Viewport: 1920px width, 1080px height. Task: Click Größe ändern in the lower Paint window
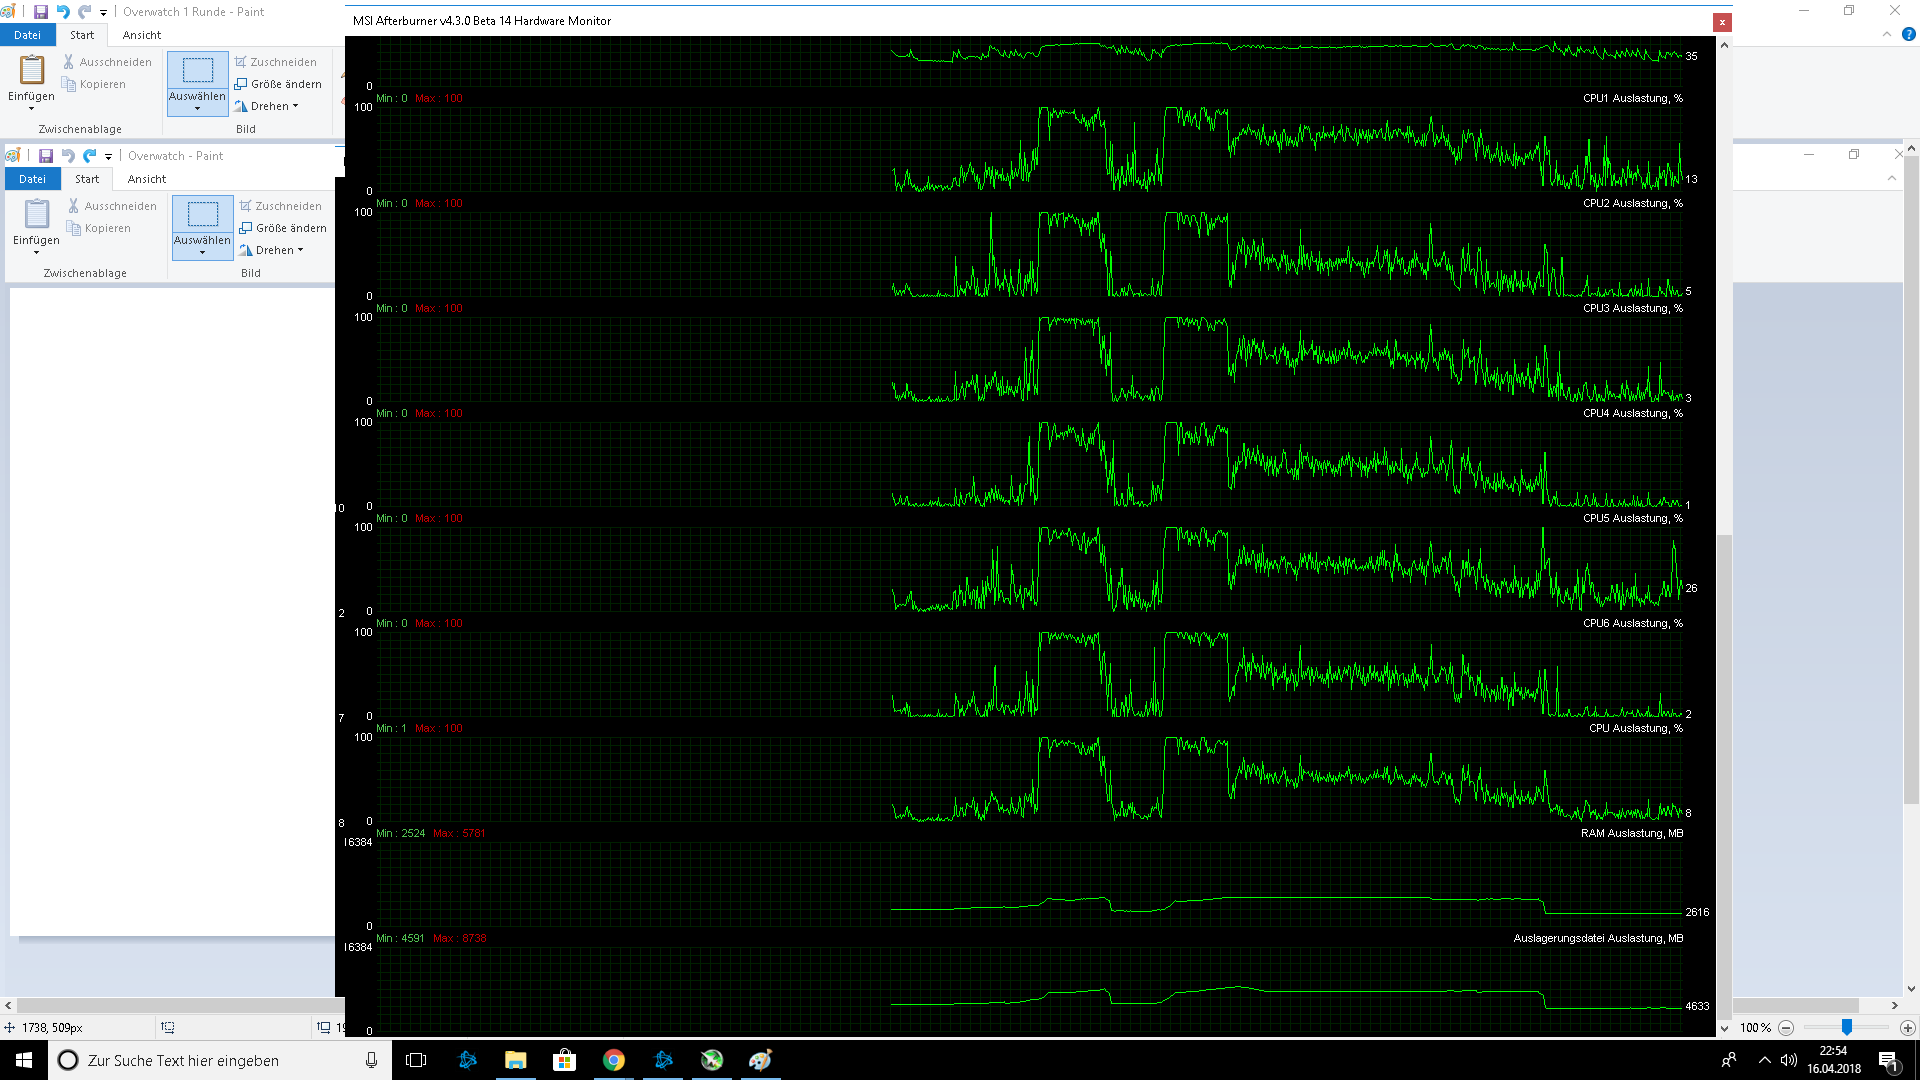pyautogui.click(x=283, y=228)
